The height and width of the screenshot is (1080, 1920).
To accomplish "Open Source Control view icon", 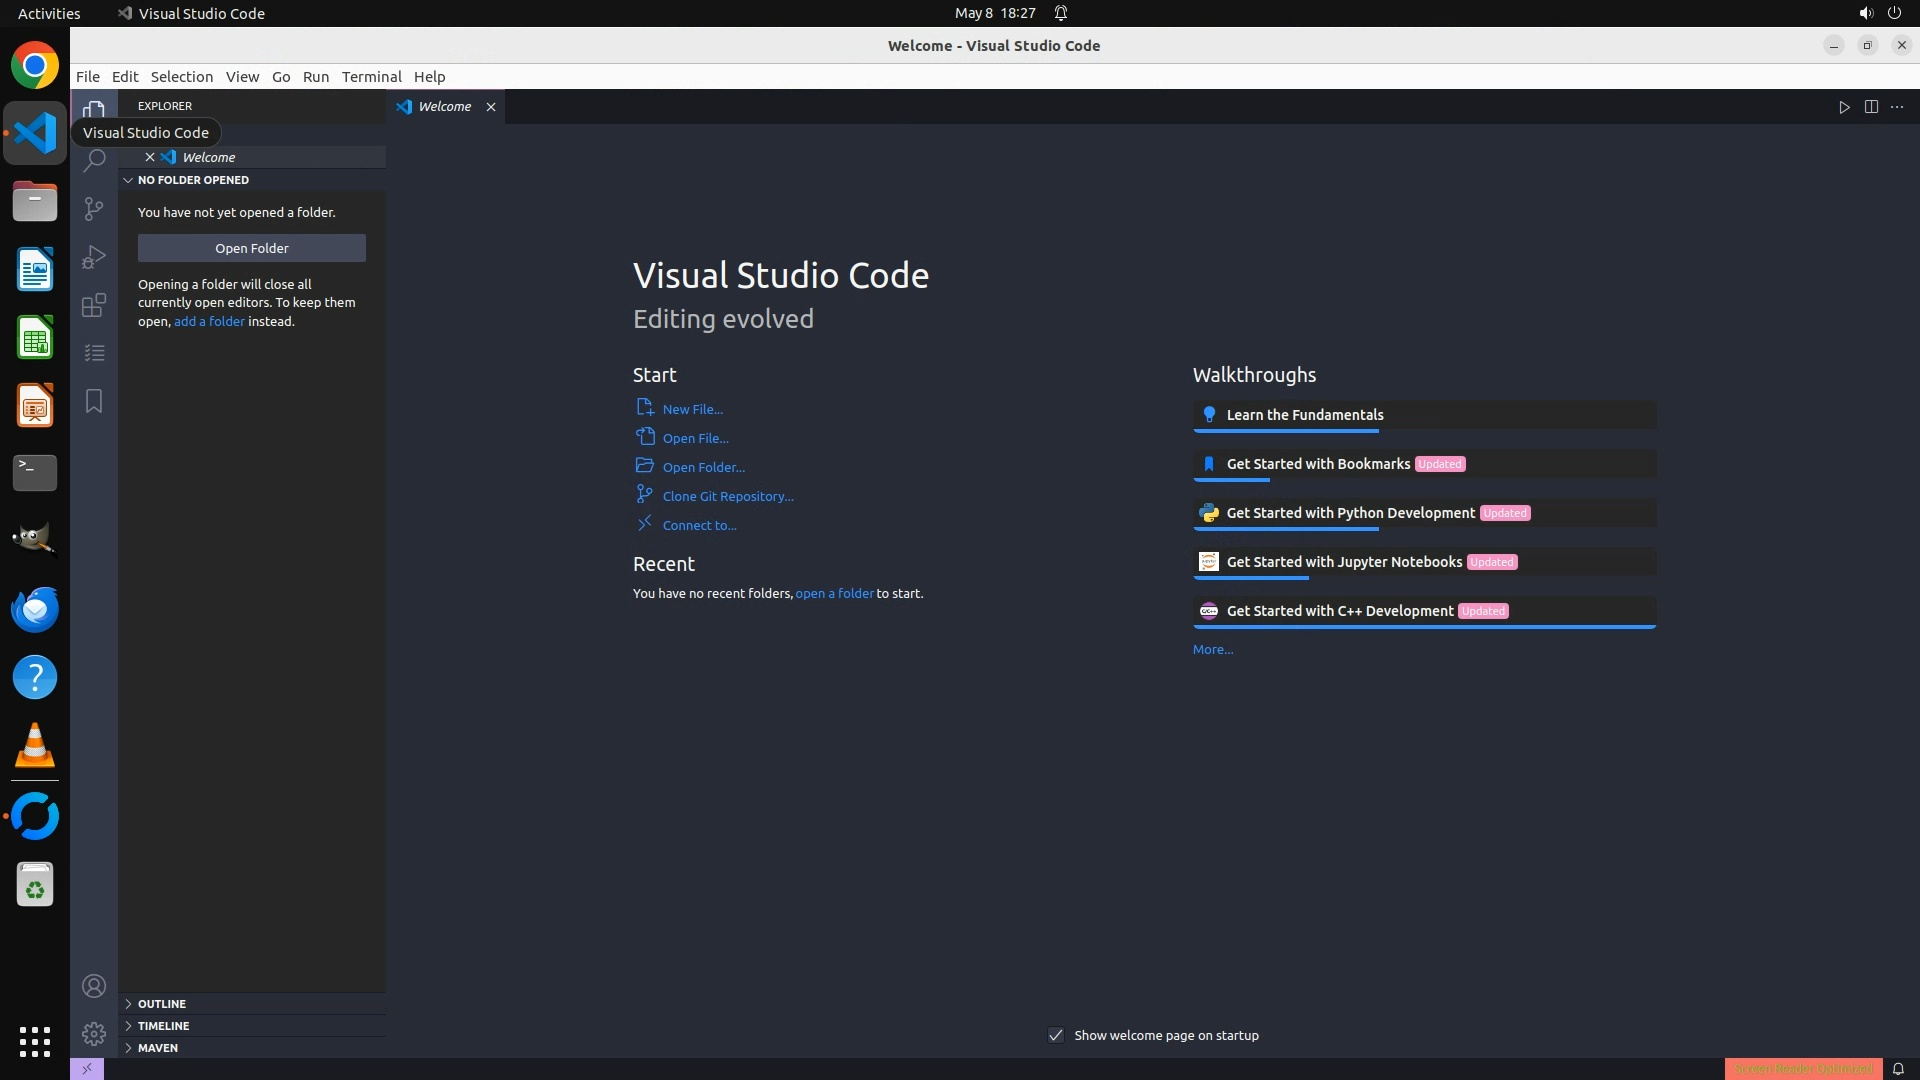I will point(94,208).
